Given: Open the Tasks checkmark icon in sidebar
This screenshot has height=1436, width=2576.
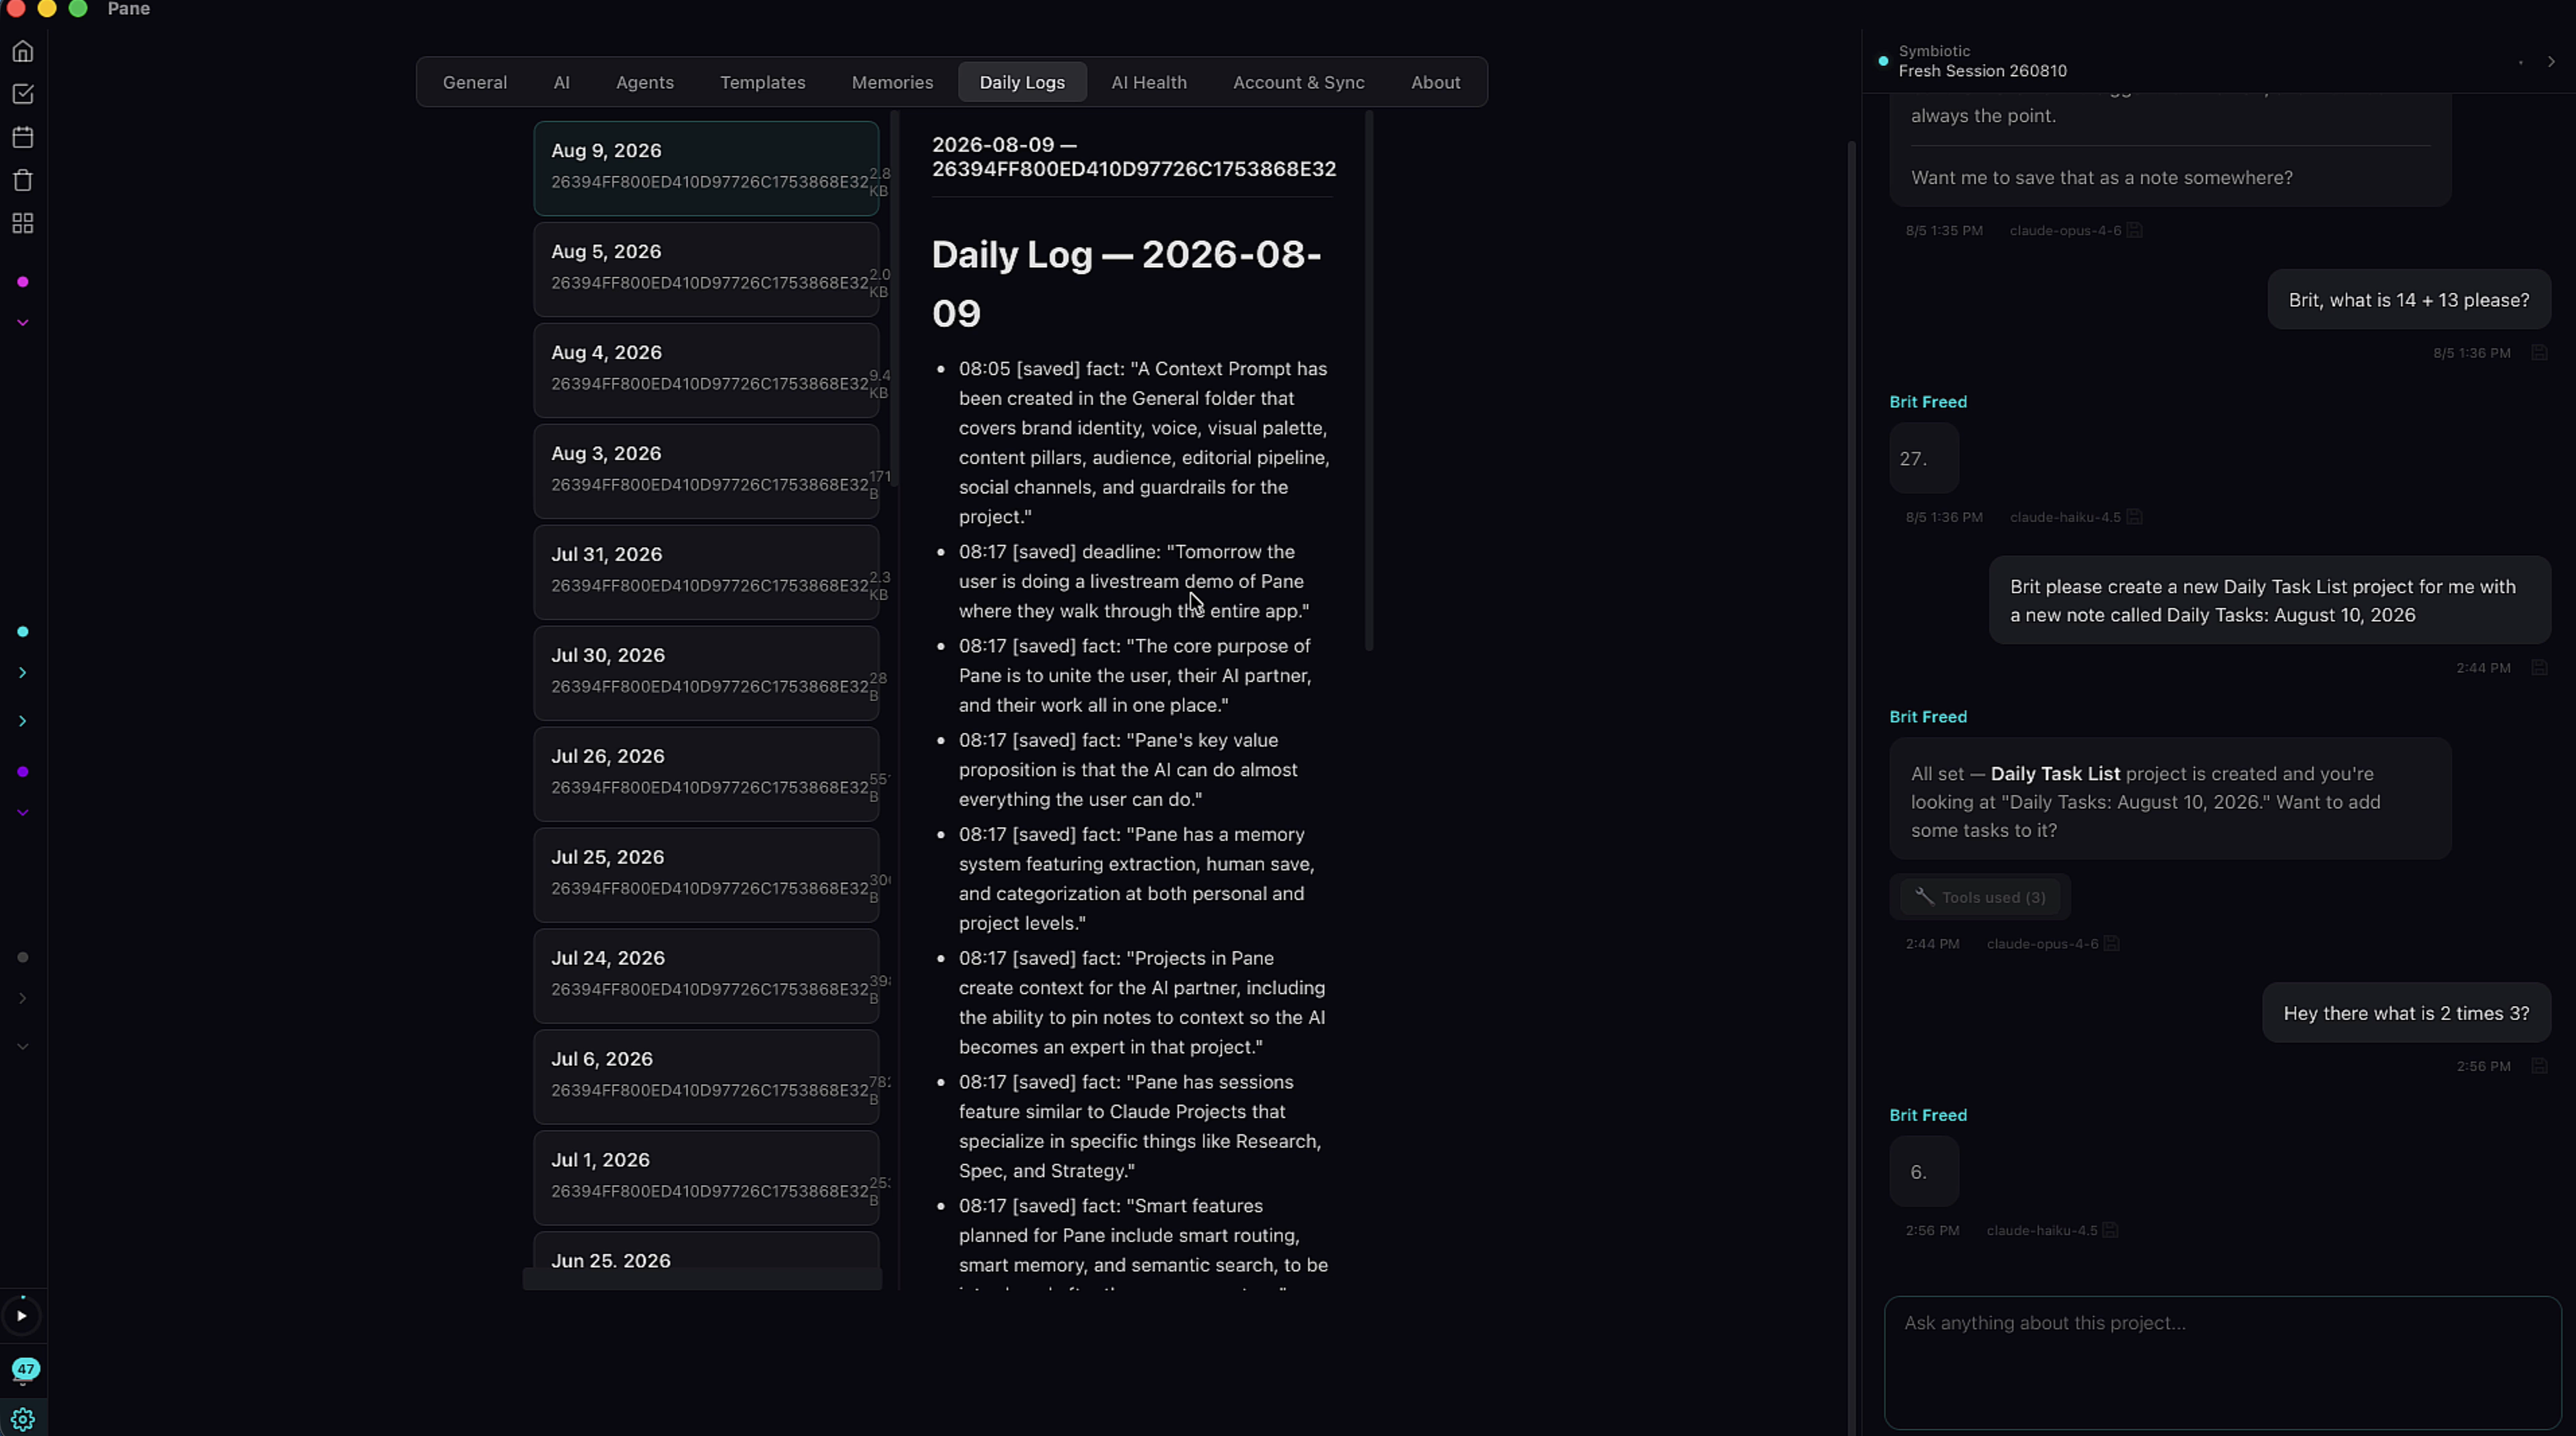Looking at the screenshot, I should click(23, 94).
